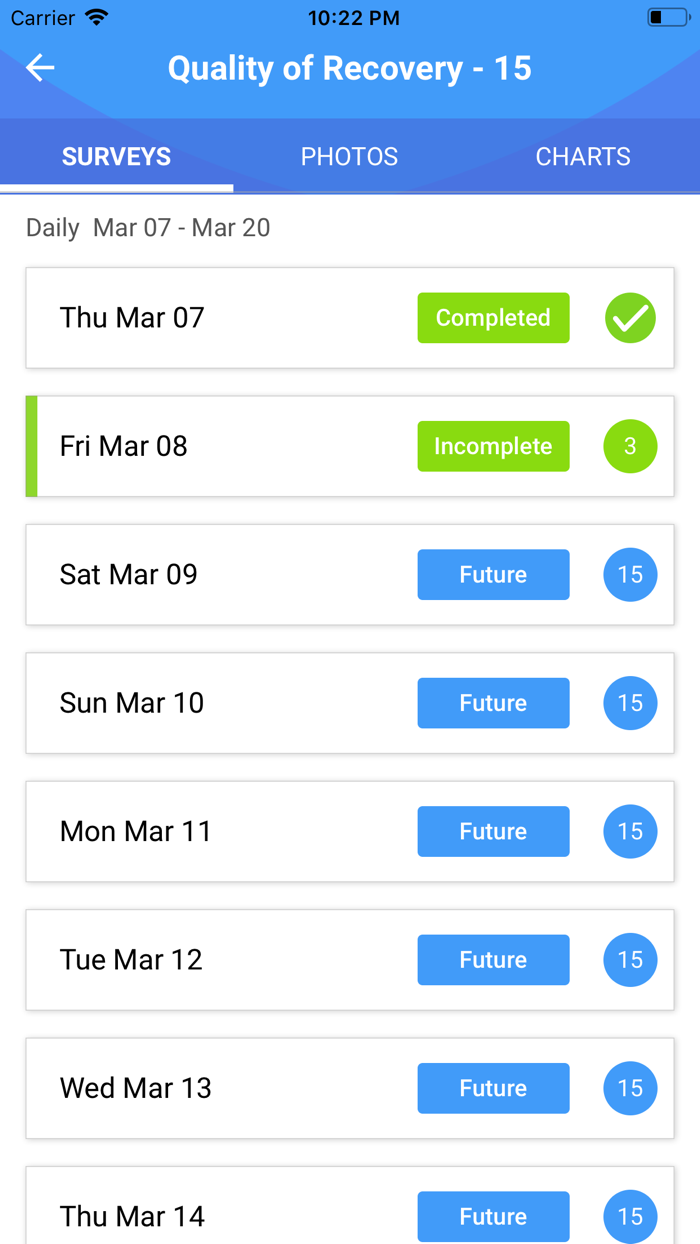
Task: Tap the battery indicator in status bar
Action: point(667,18)
